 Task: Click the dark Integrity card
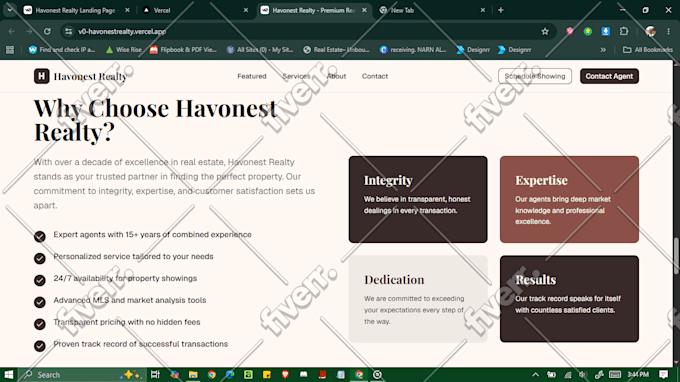[x=418, y=199]
